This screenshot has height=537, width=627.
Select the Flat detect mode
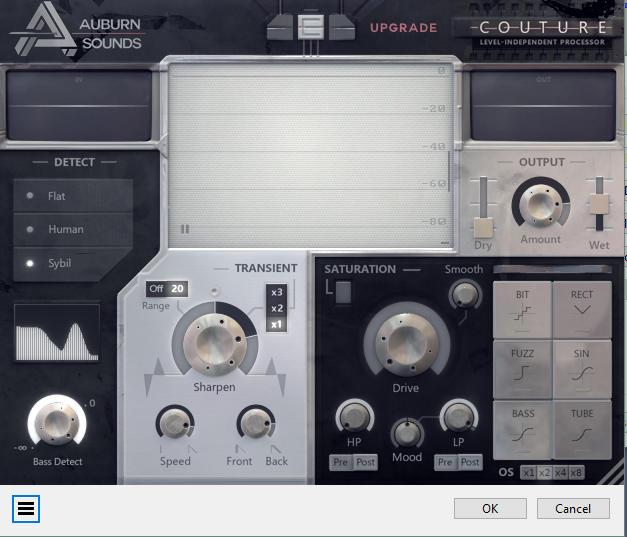pos(73,196)
